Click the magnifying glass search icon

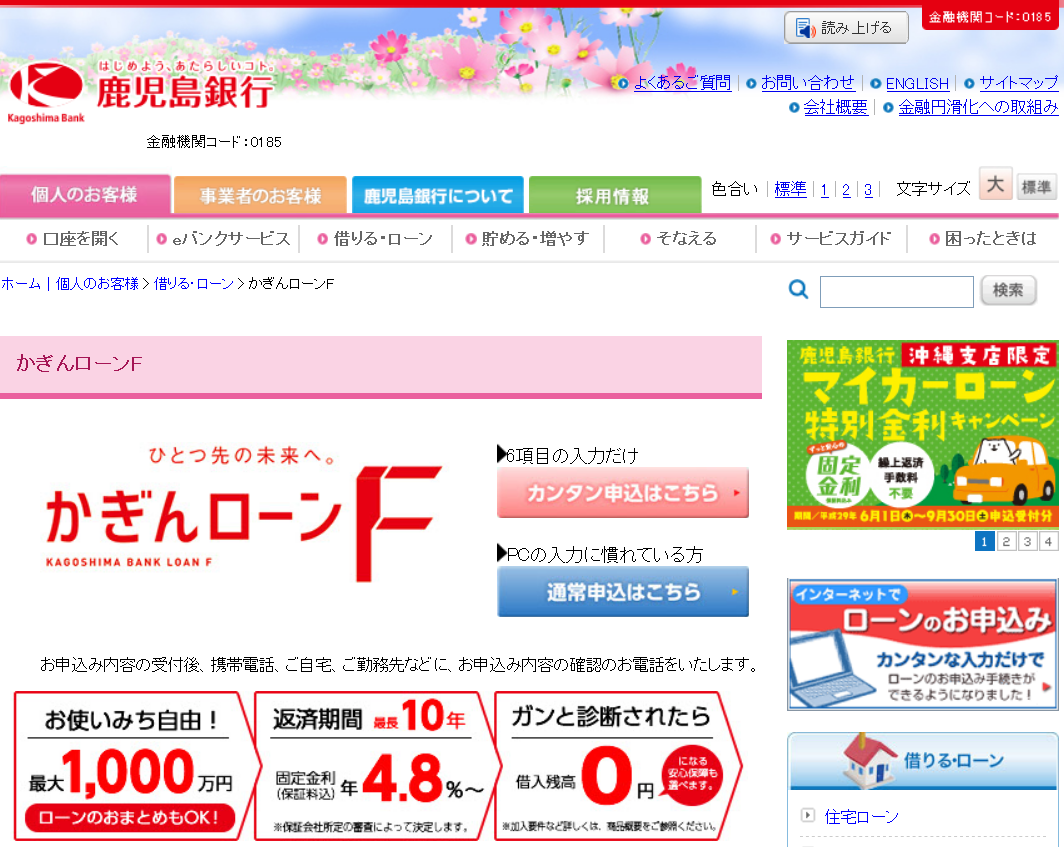click(x=799, y=290)
